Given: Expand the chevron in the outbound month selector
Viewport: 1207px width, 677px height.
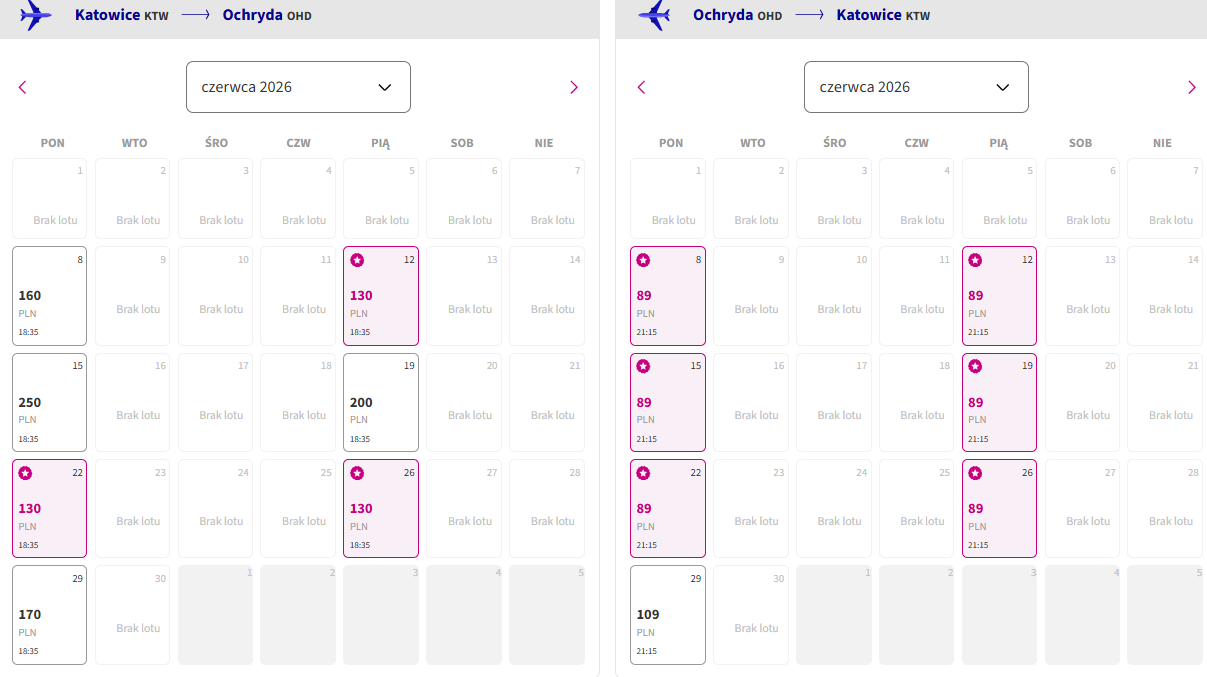Looking at the screenshot, I should pyautogui.click(x=385, y=87).
